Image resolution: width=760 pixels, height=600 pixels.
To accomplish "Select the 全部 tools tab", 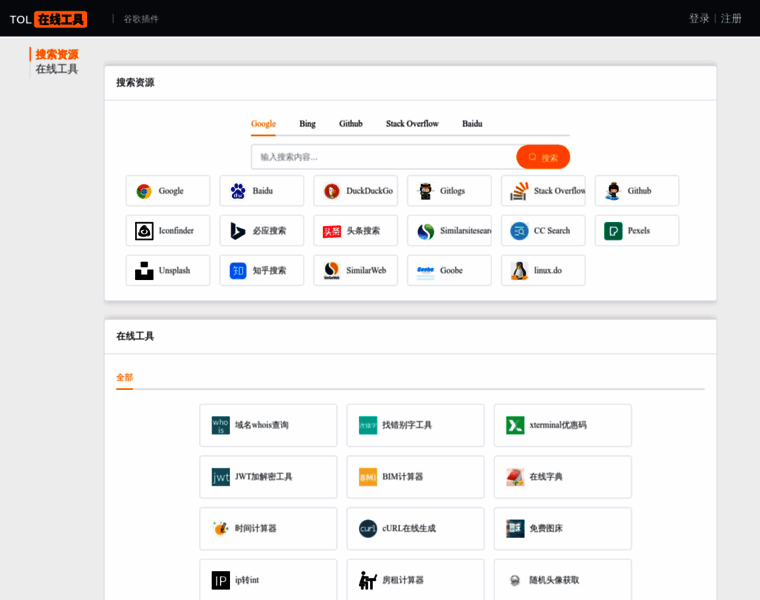I will (124, 378).
